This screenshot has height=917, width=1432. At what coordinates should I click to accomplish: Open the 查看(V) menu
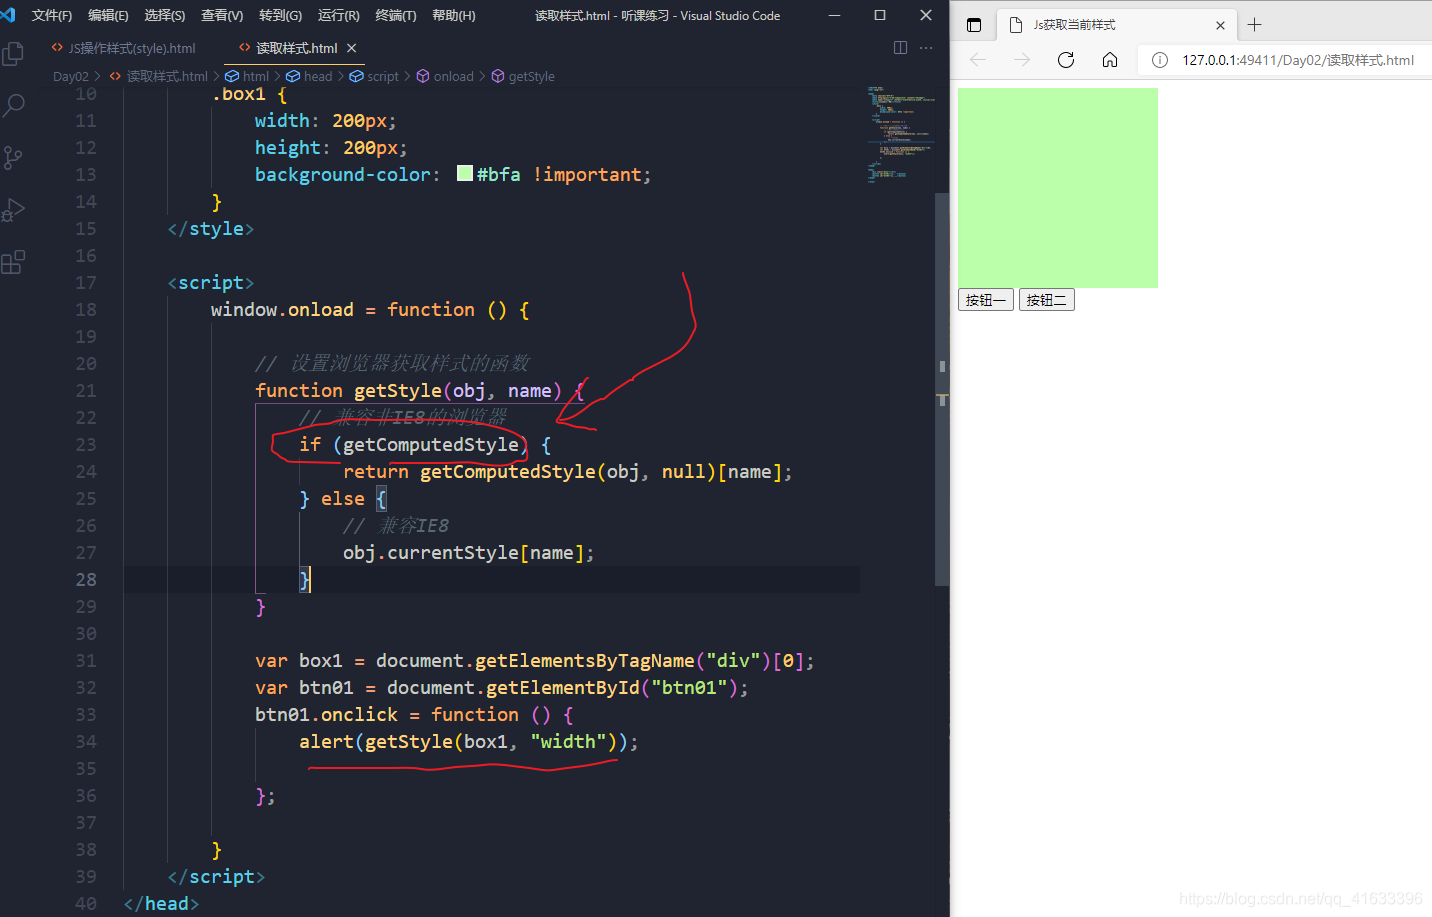point(222,15)
